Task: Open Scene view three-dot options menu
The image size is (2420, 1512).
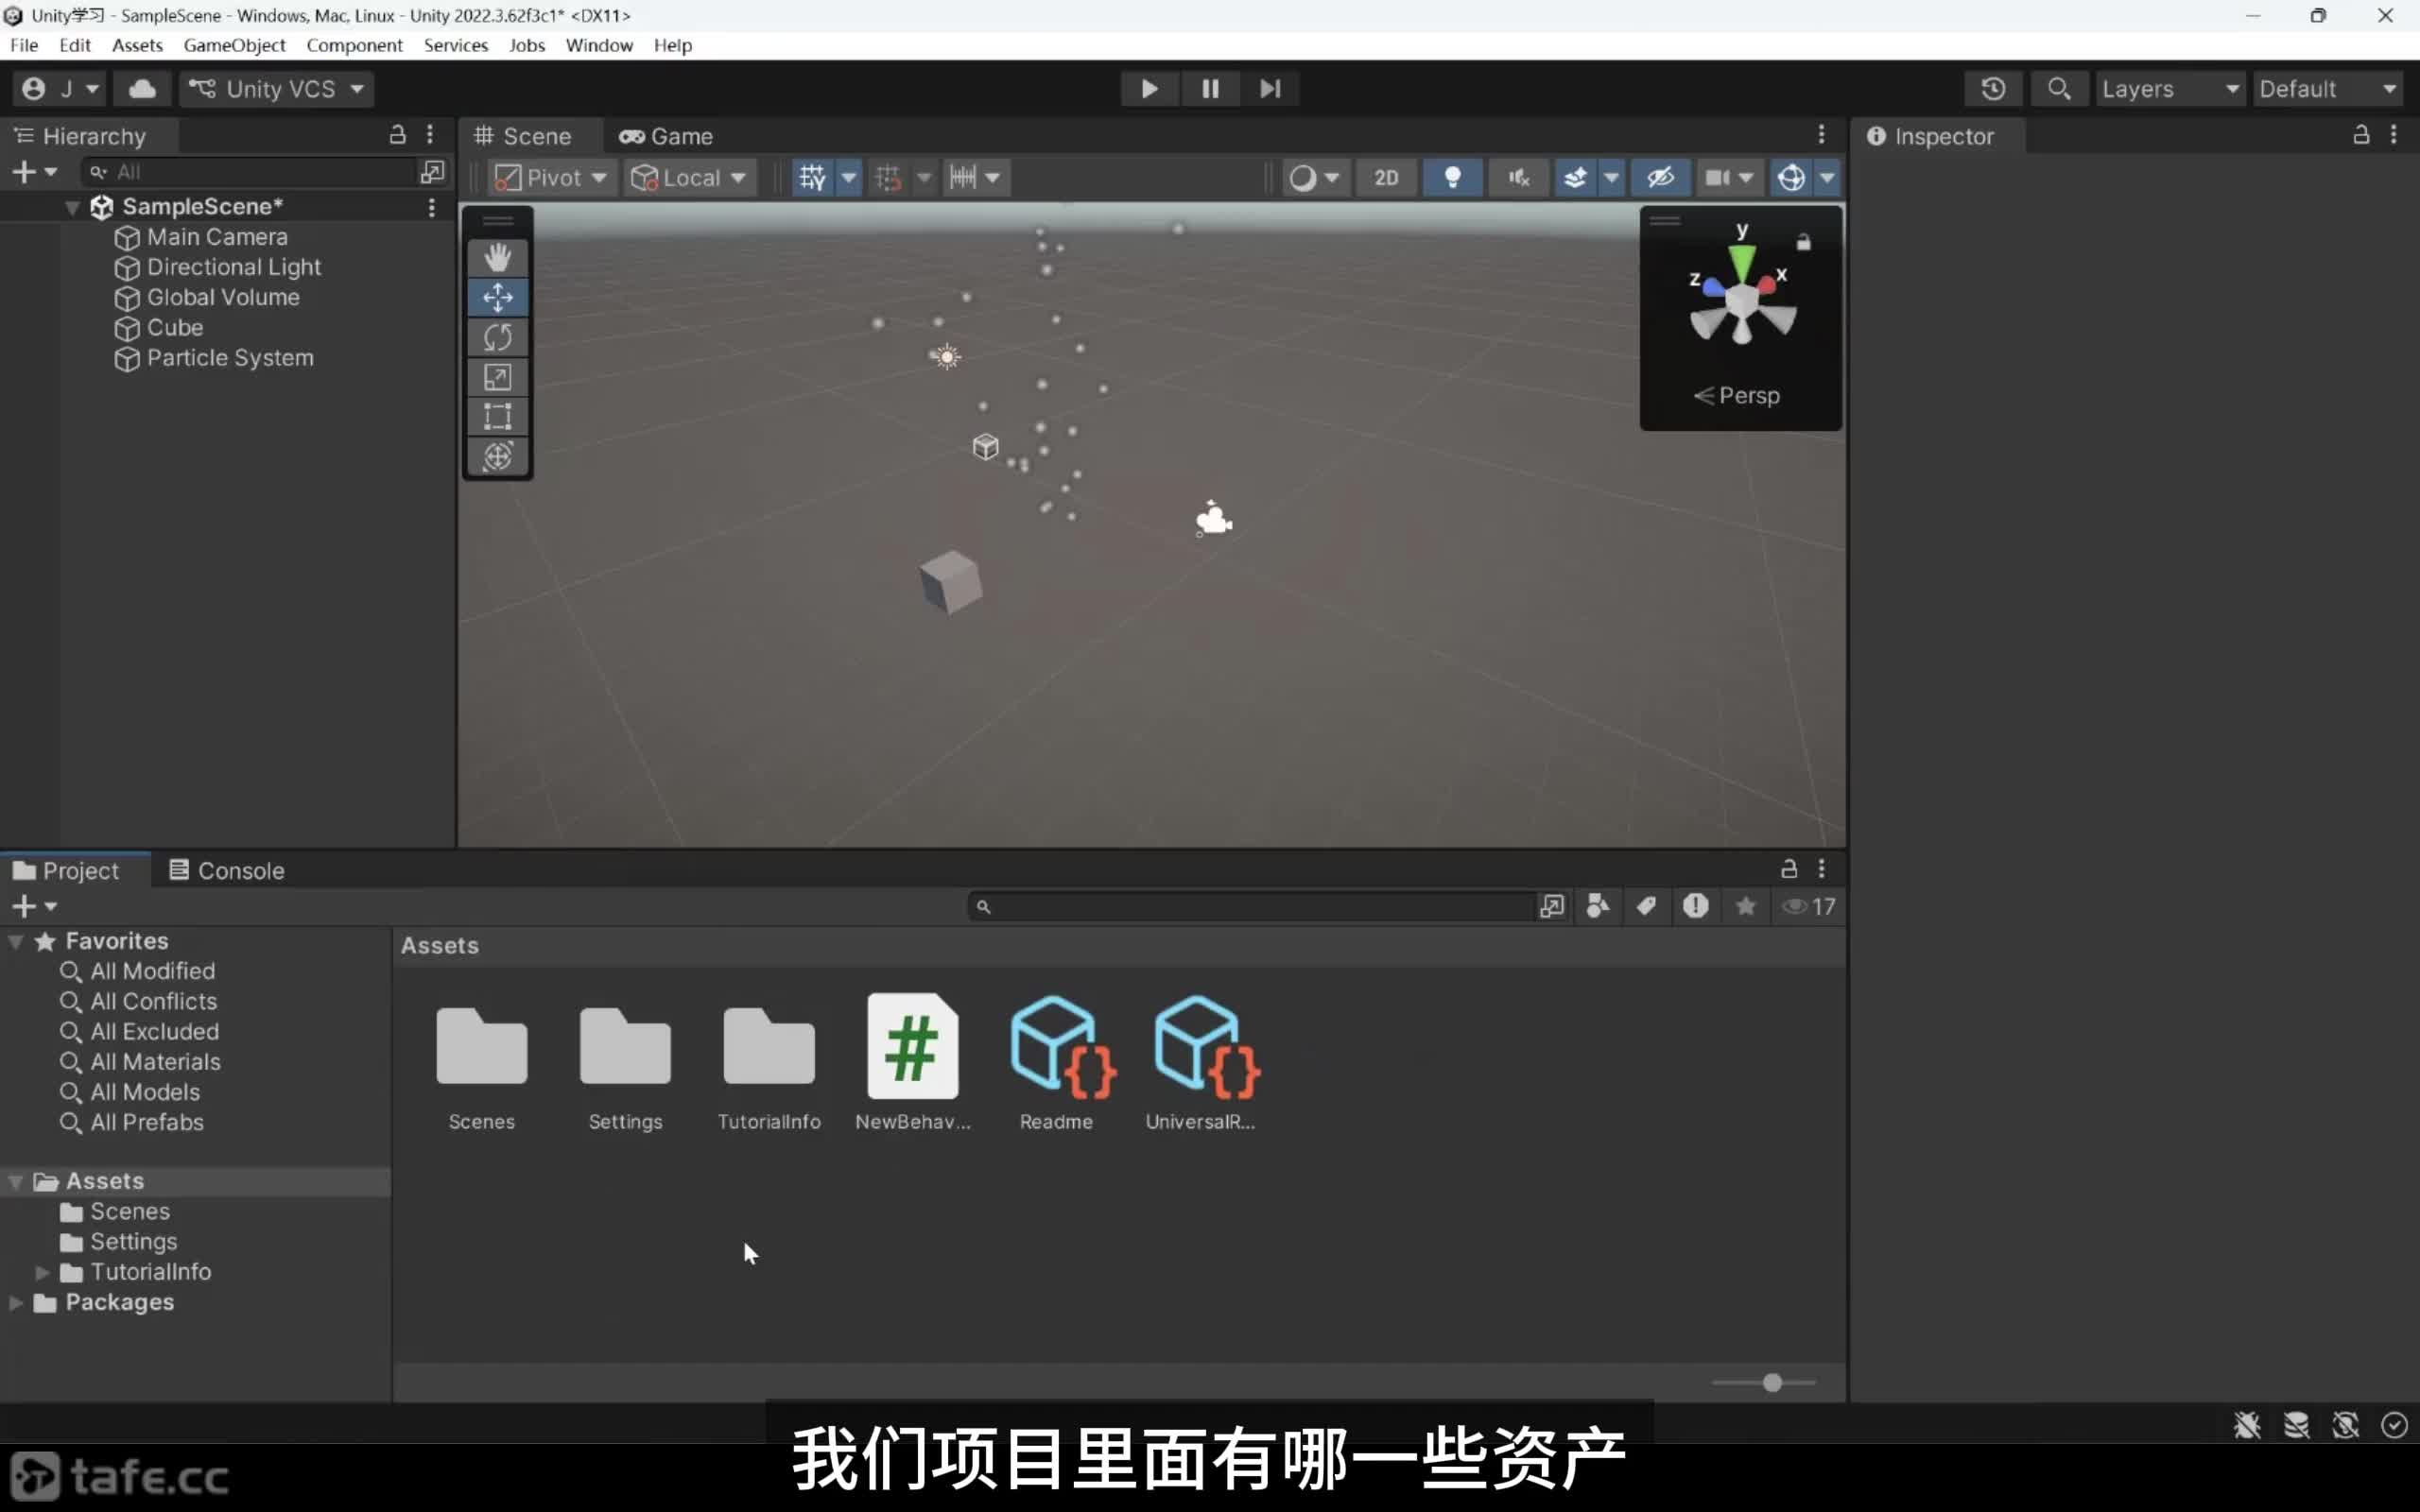Action: point(1821,135)
